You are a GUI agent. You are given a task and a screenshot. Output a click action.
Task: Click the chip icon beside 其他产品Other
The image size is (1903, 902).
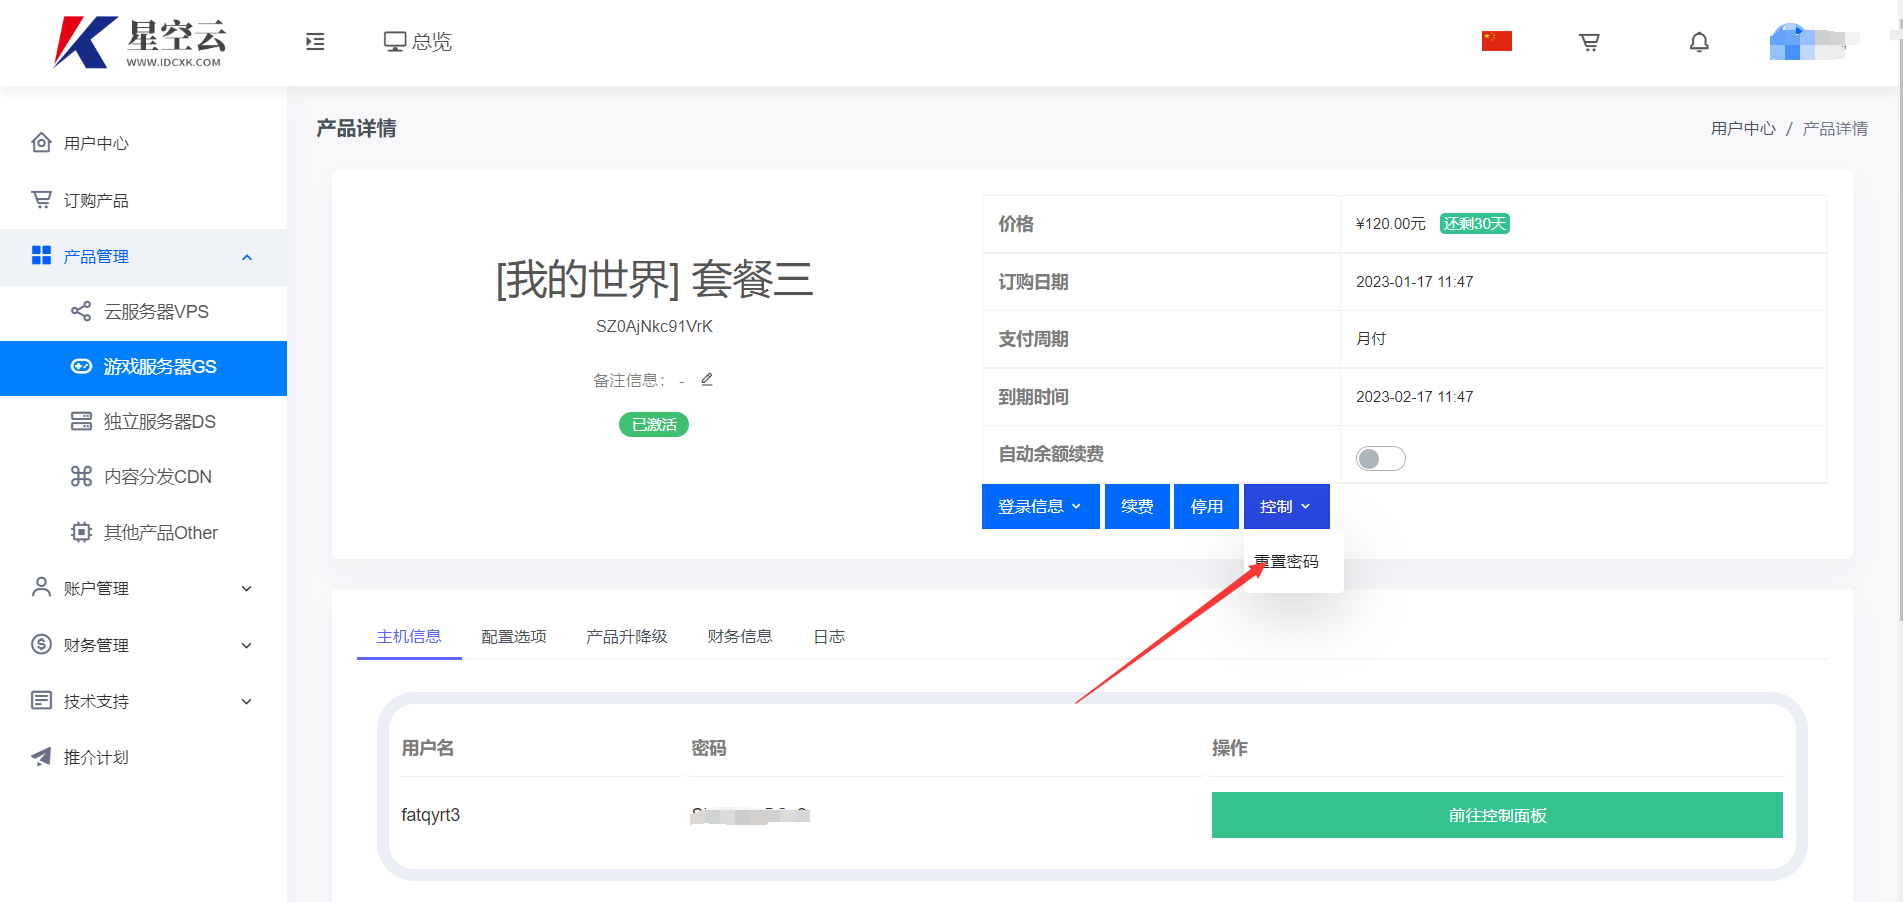click(81, 532)
